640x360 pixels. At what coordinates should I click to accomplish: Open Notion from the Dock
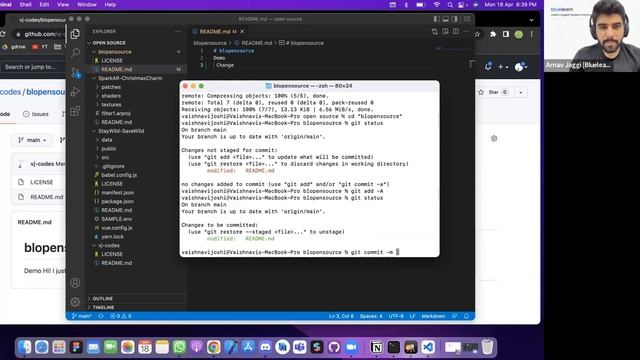coord(377,347)
